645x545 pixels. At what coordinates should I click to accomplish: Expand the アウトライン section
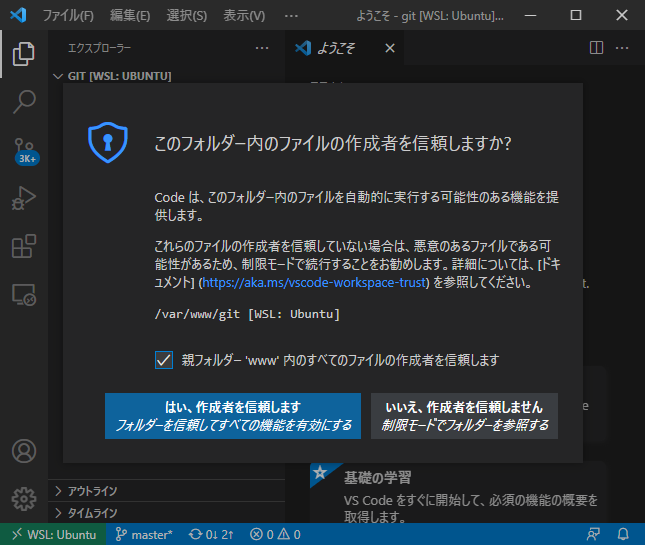166,491
